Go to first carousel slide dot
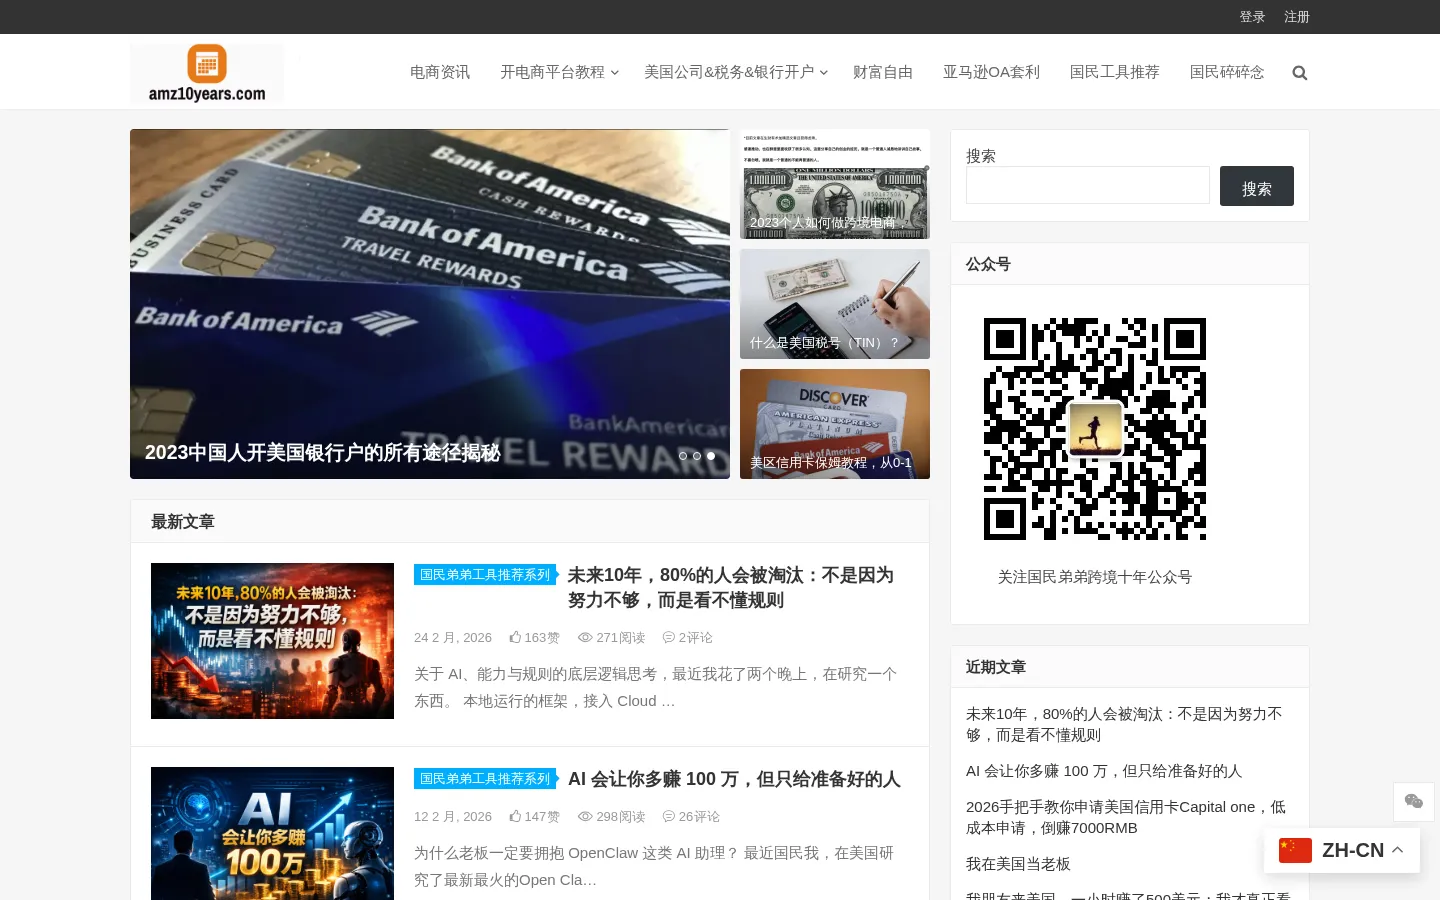This screenshot has width=1440, height=900. (x=683, y=456)
